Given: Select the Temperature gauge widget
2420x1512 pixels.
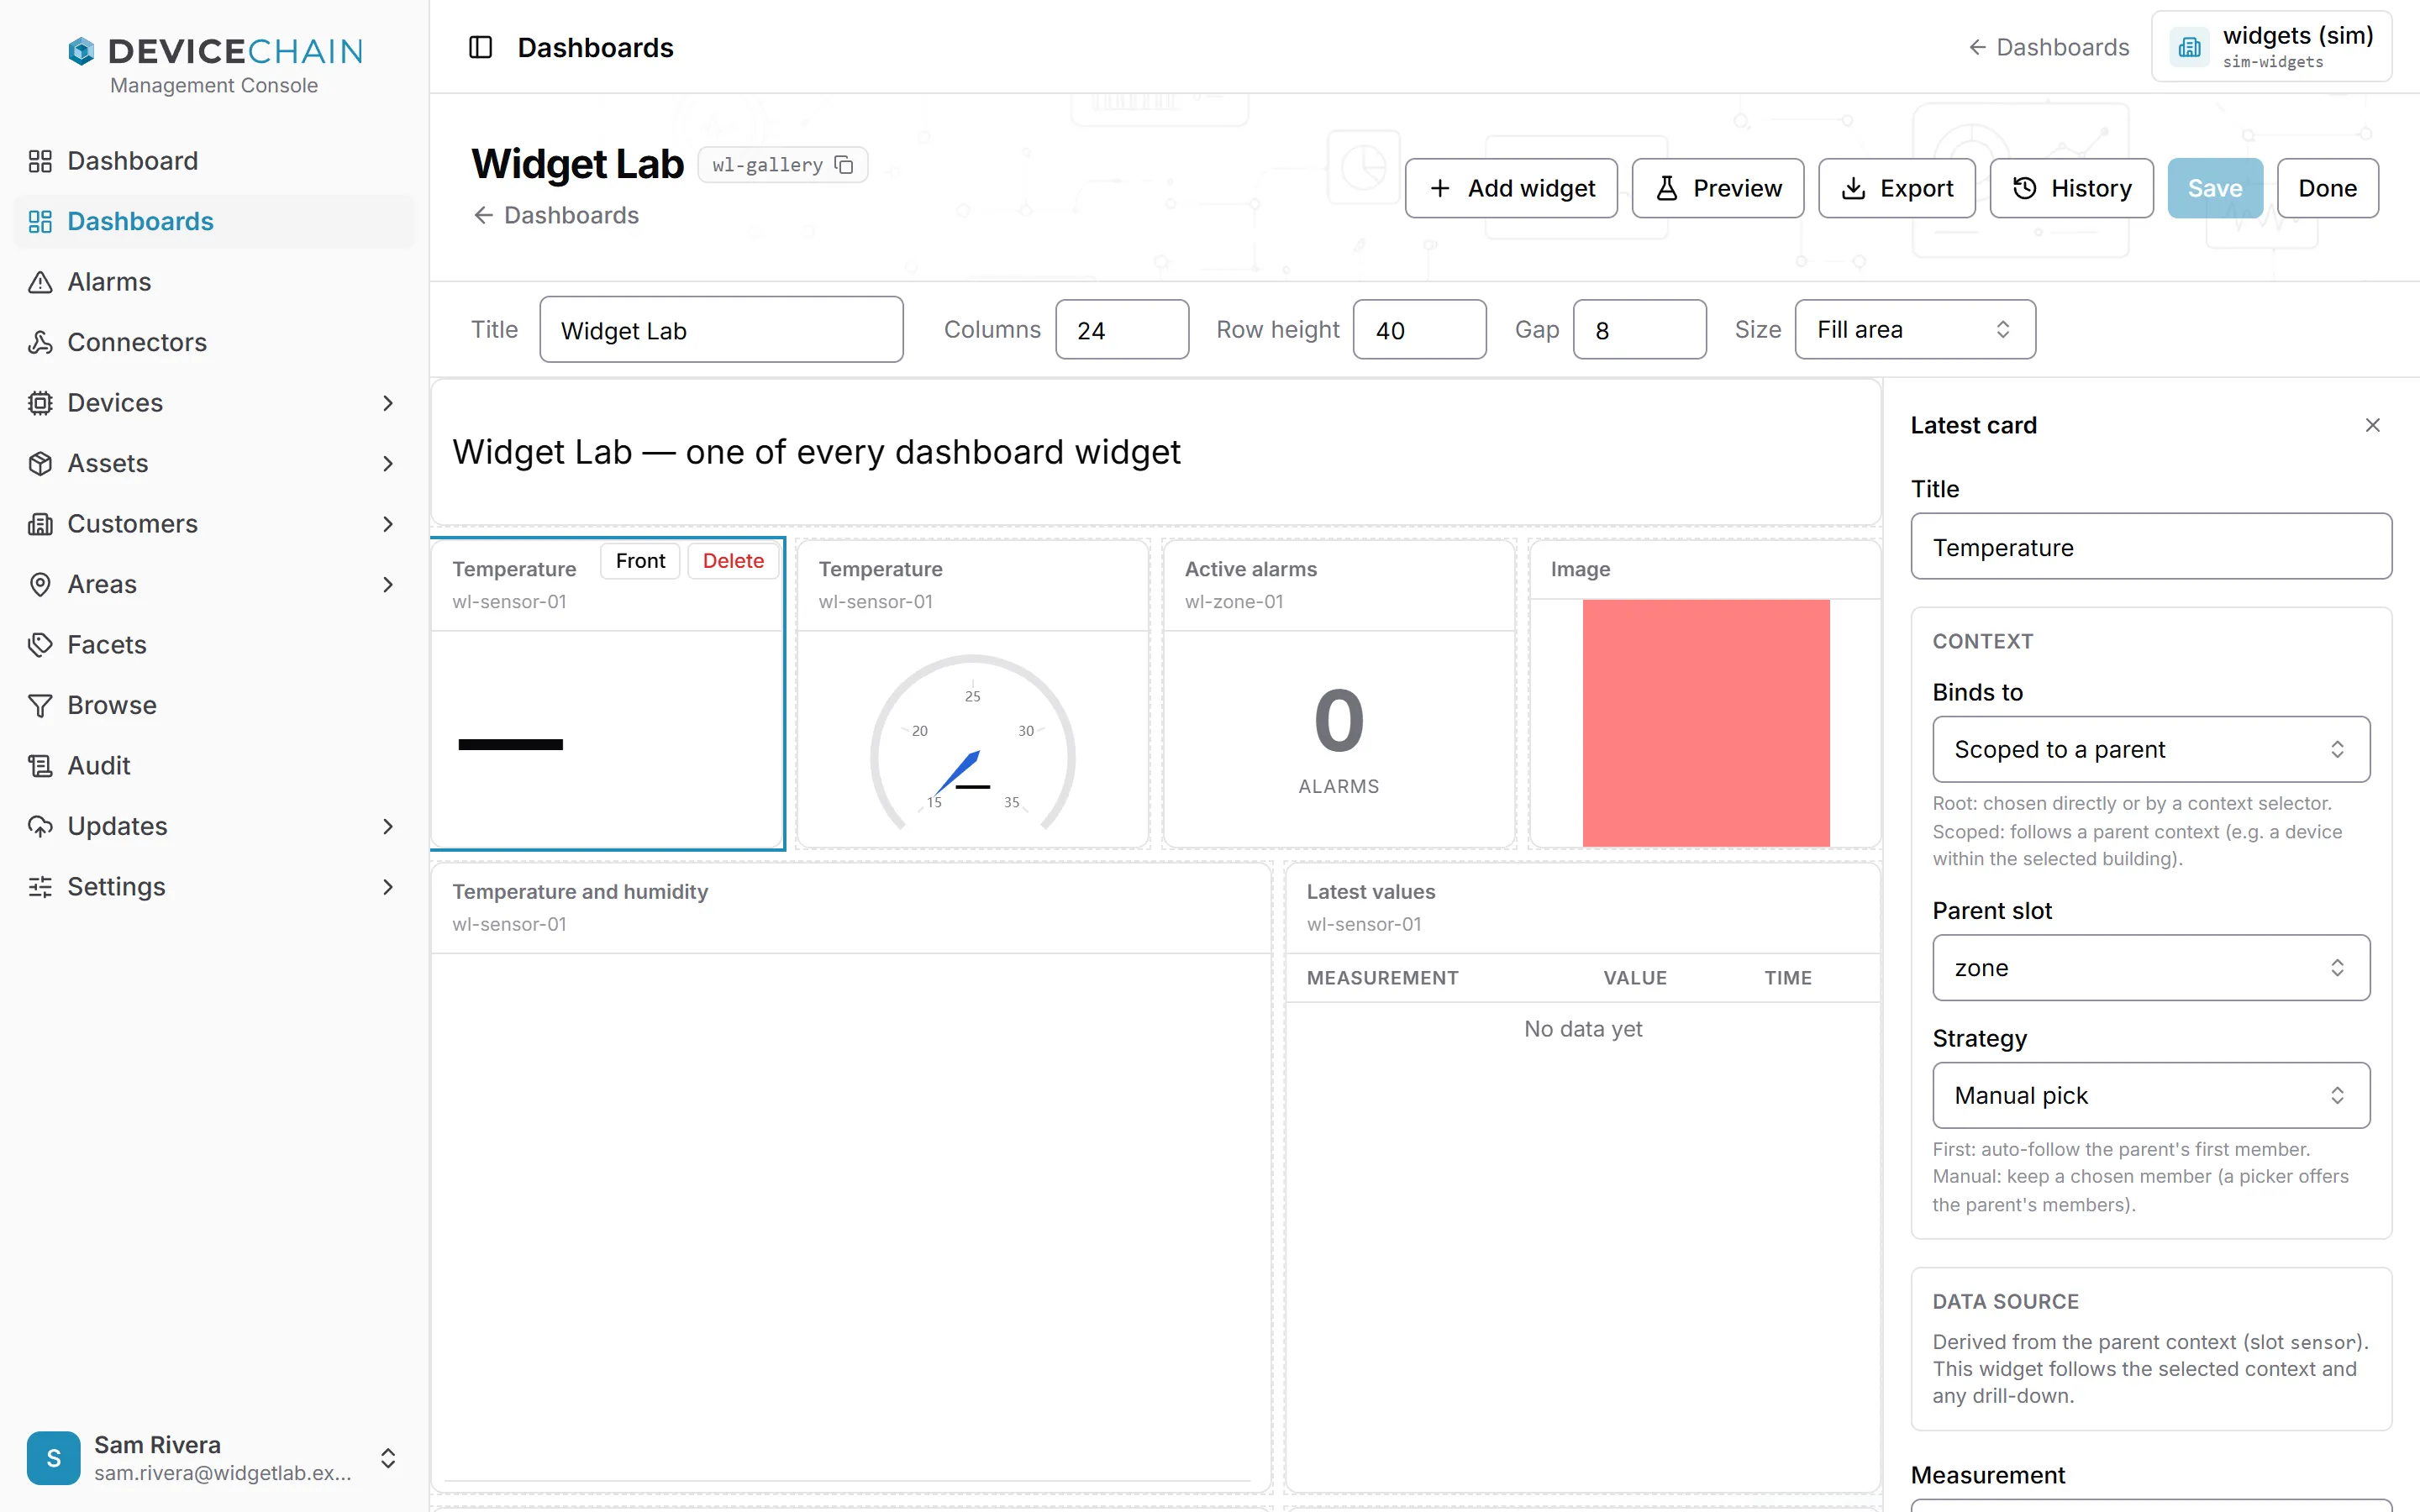Looking at the screenshot, I should 972,694.
